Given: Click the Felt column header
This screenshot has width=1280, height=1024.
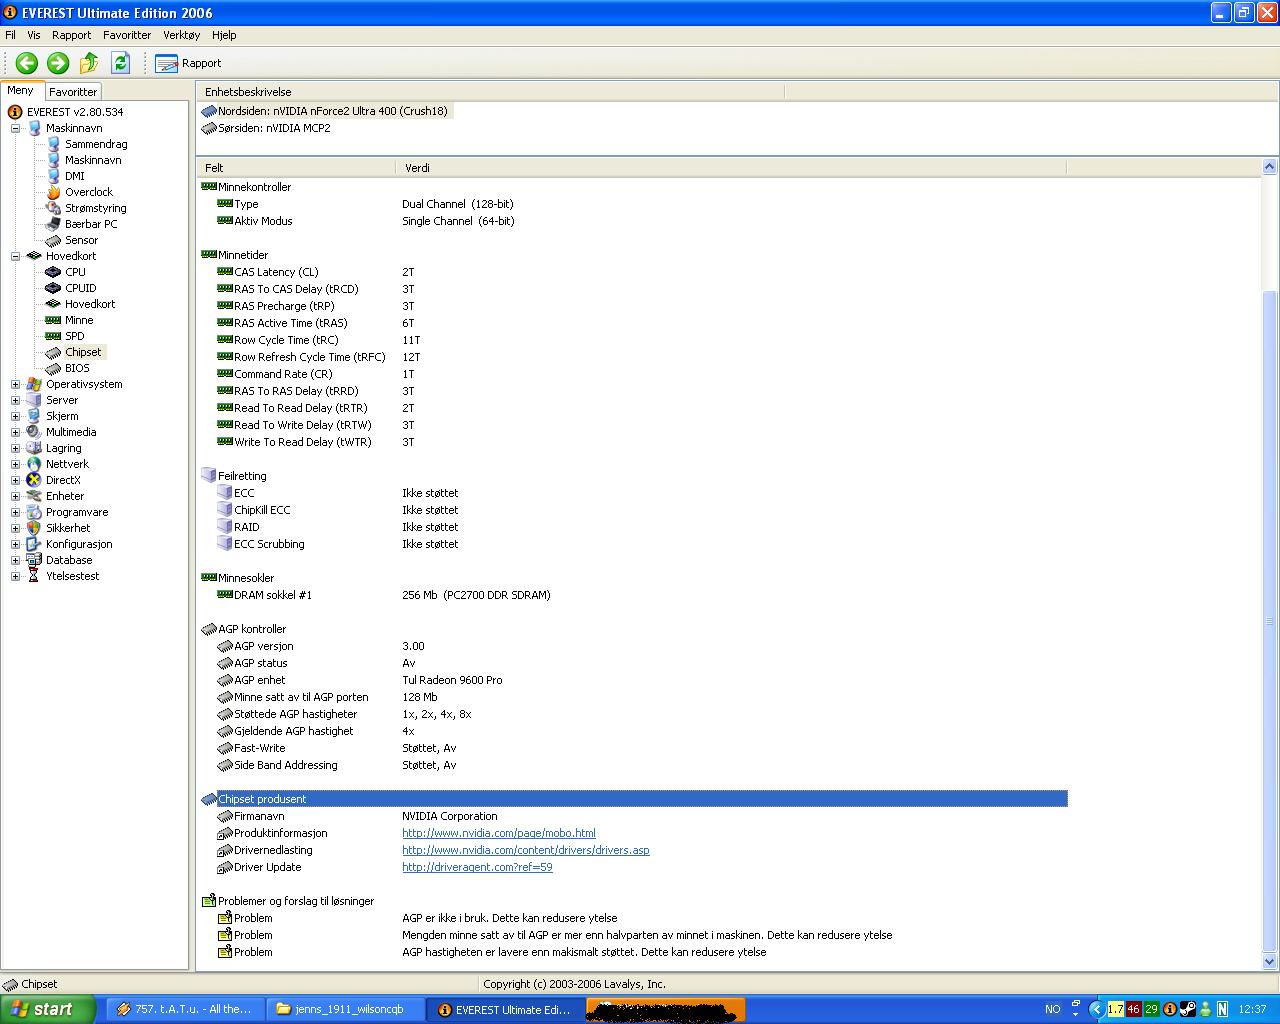Looking at the screenshot, I should pos(296,168).
